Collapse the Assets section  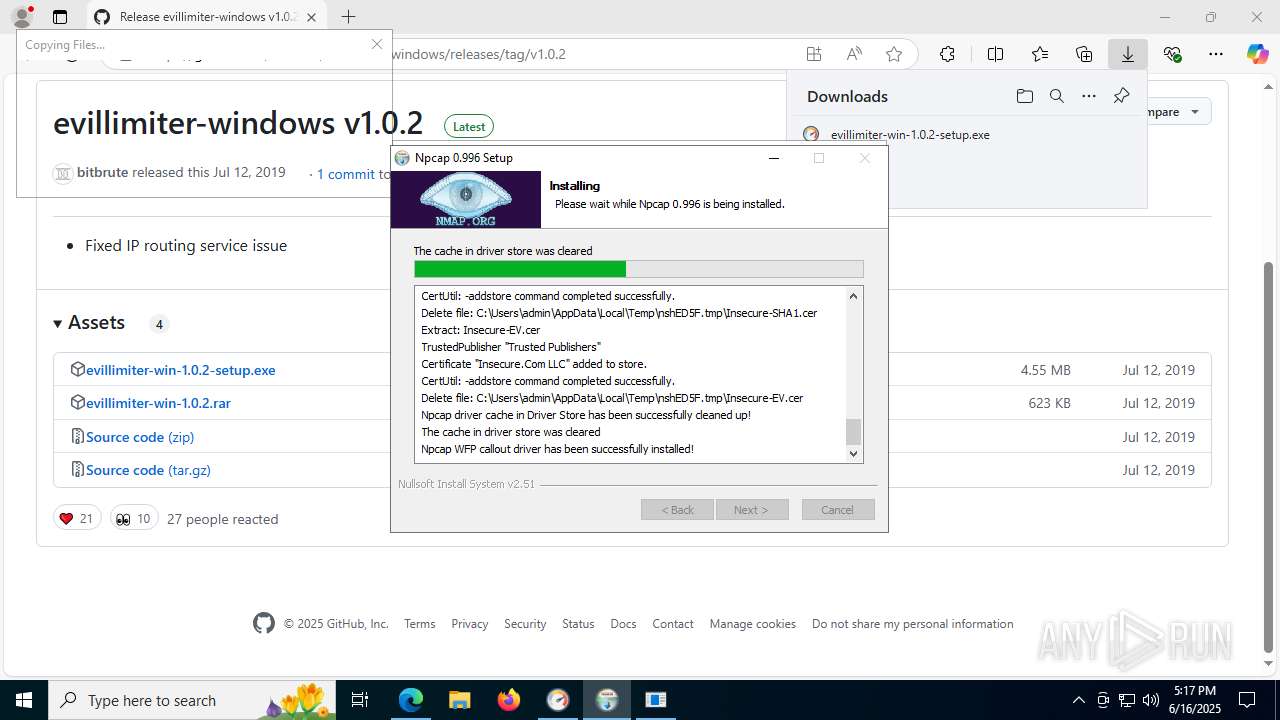coord(89,323)
